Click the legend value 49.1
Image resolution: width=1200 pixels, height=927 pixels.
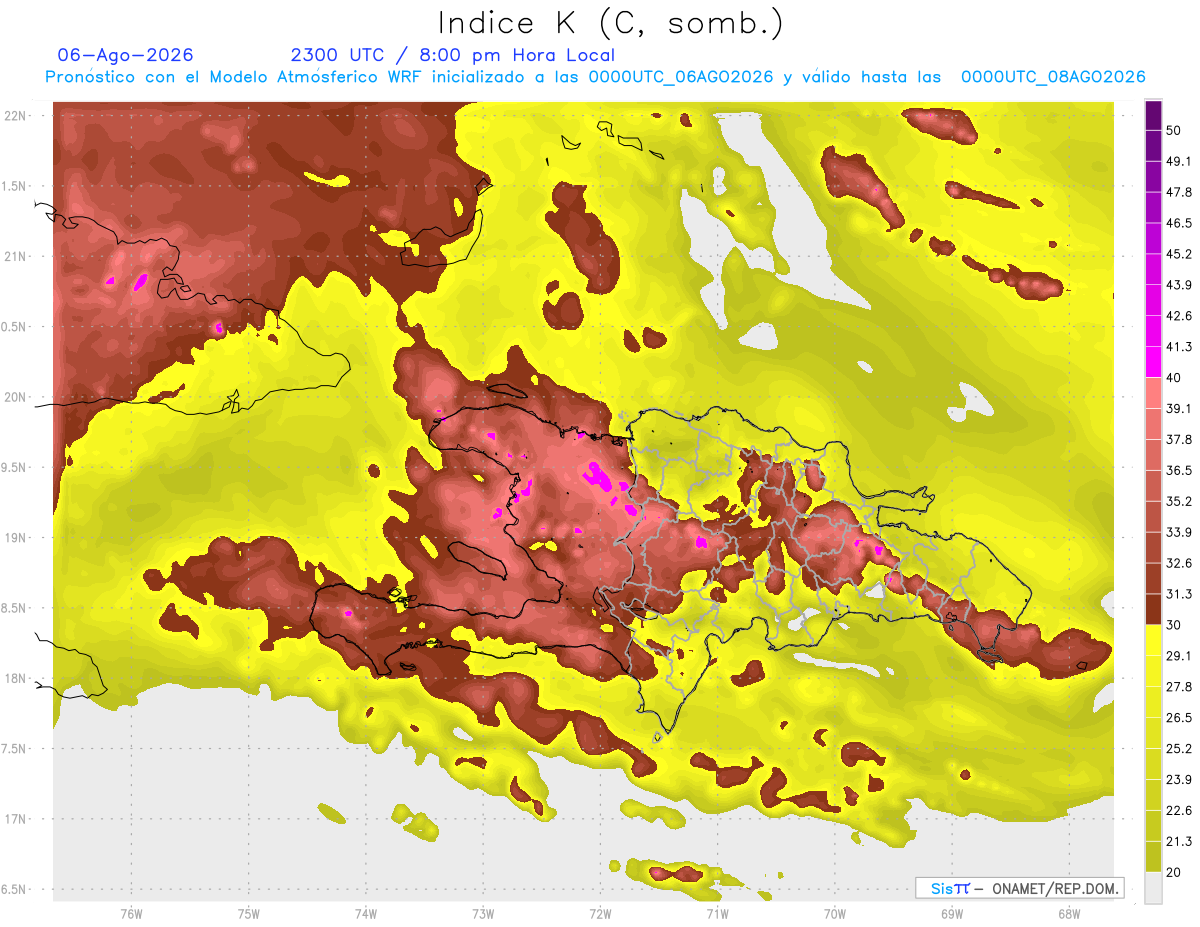point(1179,161)
